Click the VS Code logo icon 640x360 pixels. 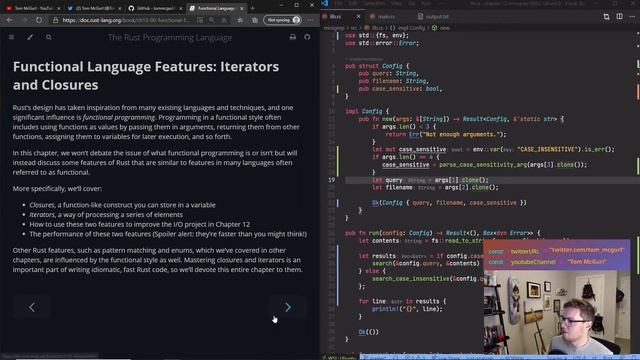(x=325, y=3)
